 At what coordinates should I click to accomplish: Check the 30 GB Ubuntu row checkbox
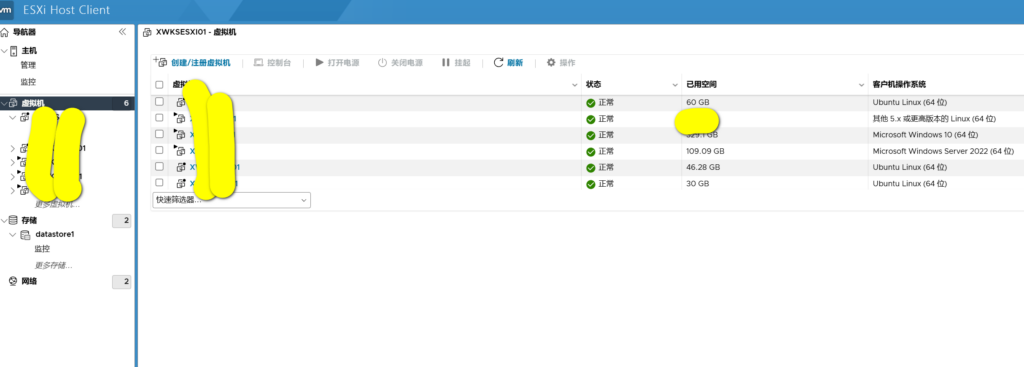pos(159,183)
